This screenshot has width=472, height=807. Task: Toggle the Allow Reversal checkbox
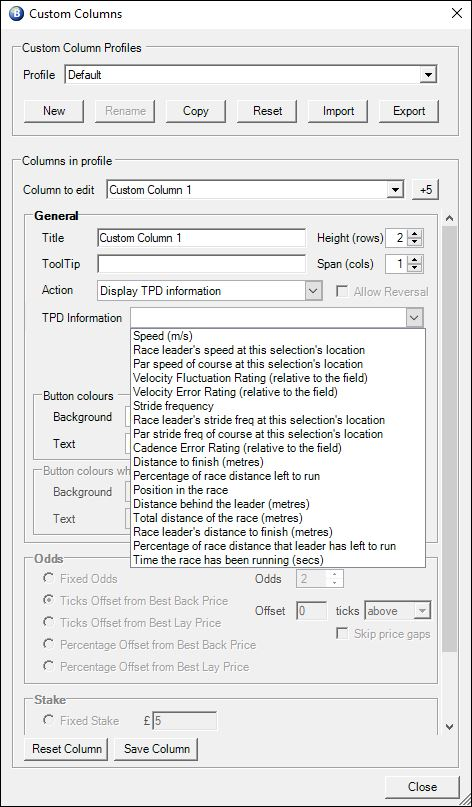coord(341,291)
